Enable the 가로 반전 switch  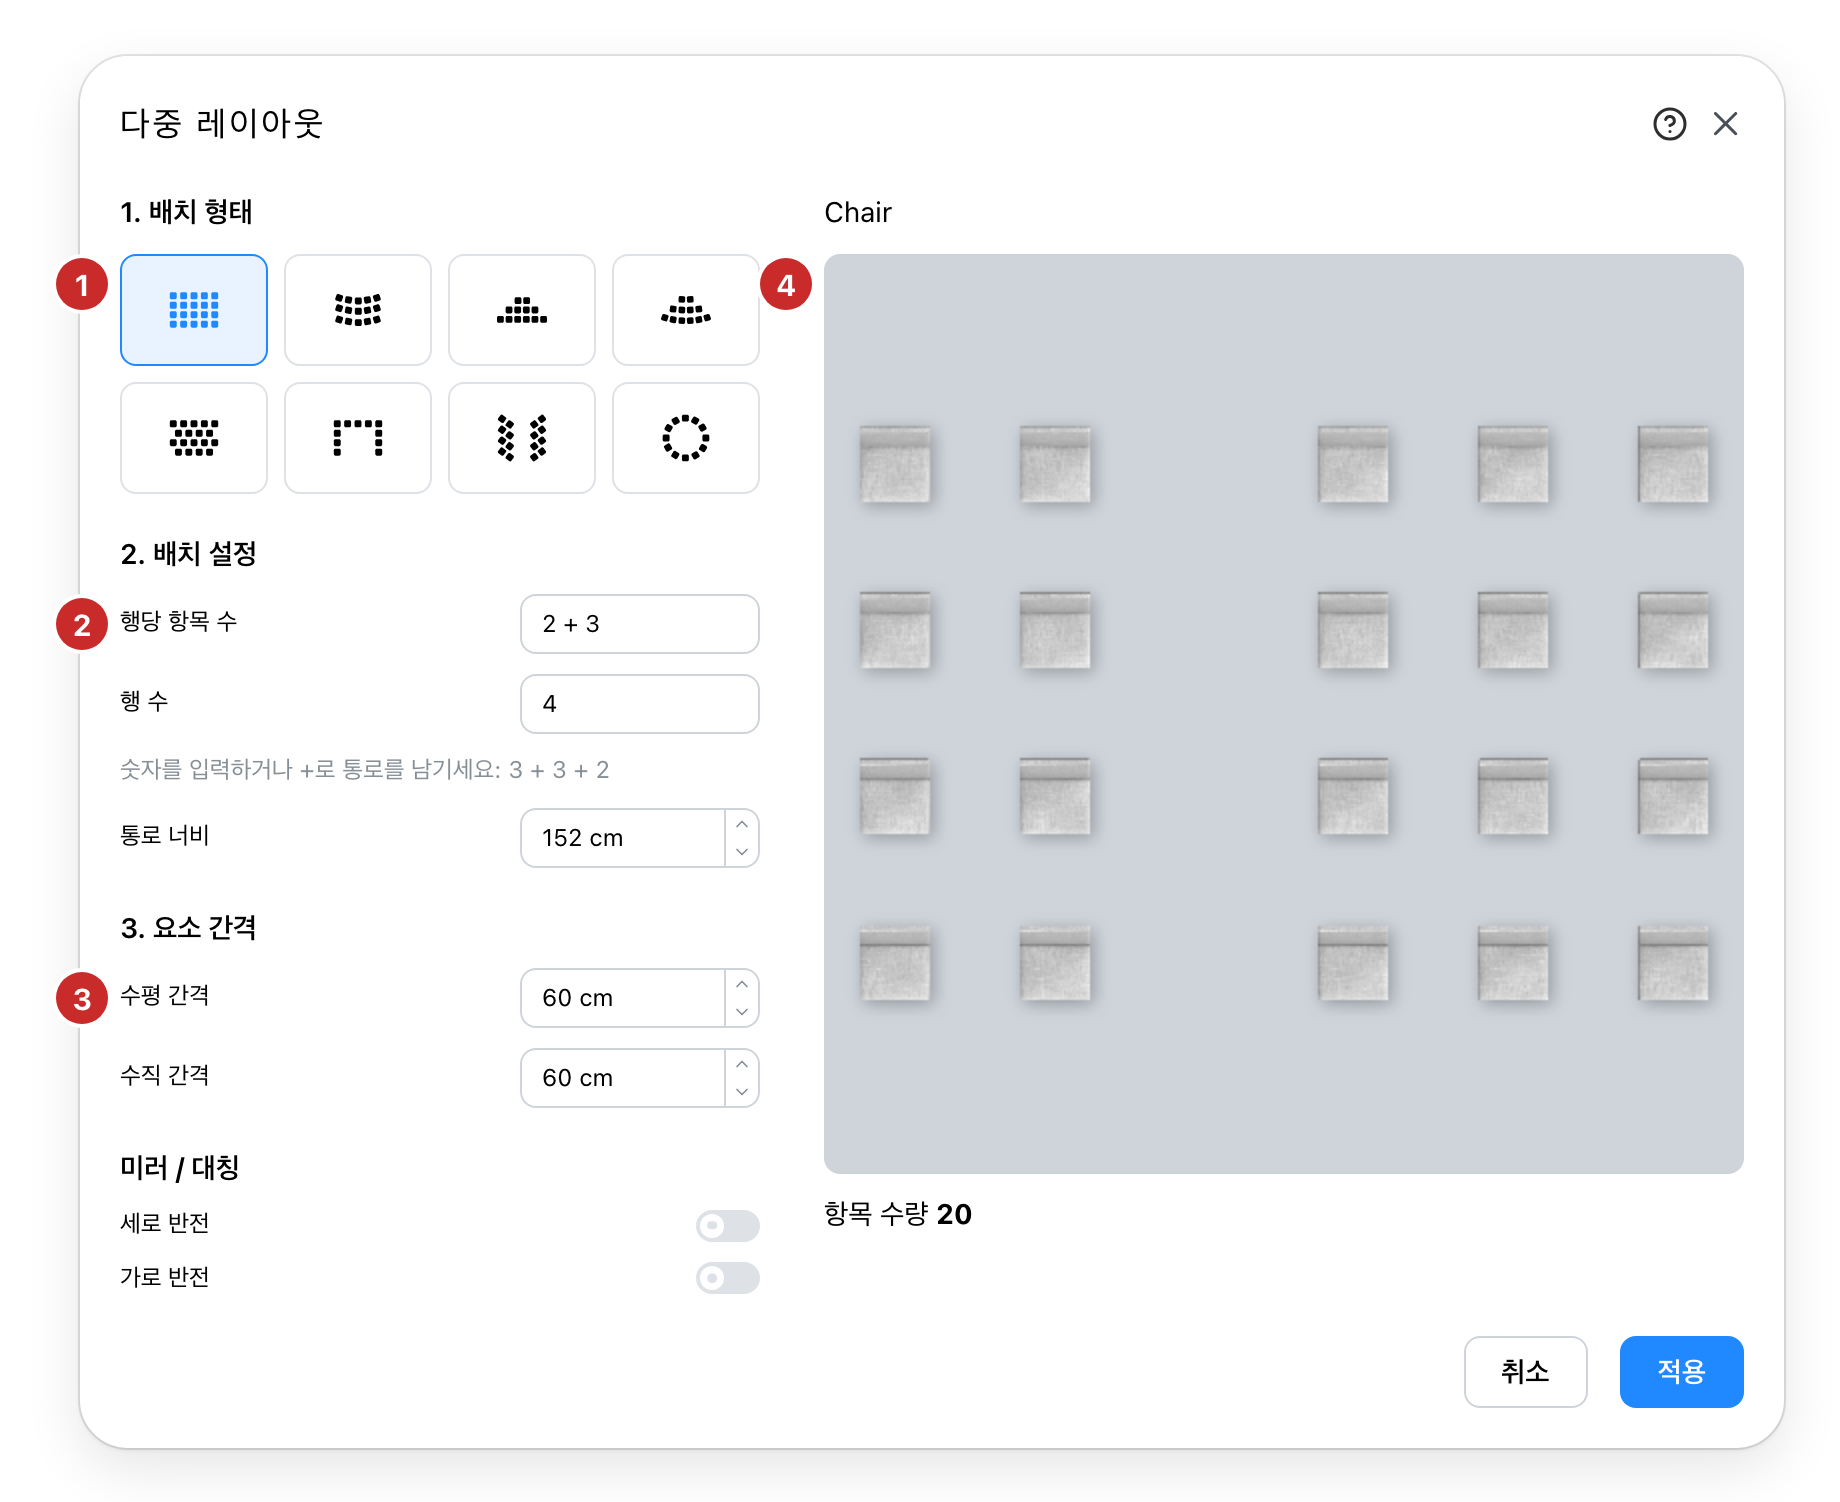pos(728,1278)
